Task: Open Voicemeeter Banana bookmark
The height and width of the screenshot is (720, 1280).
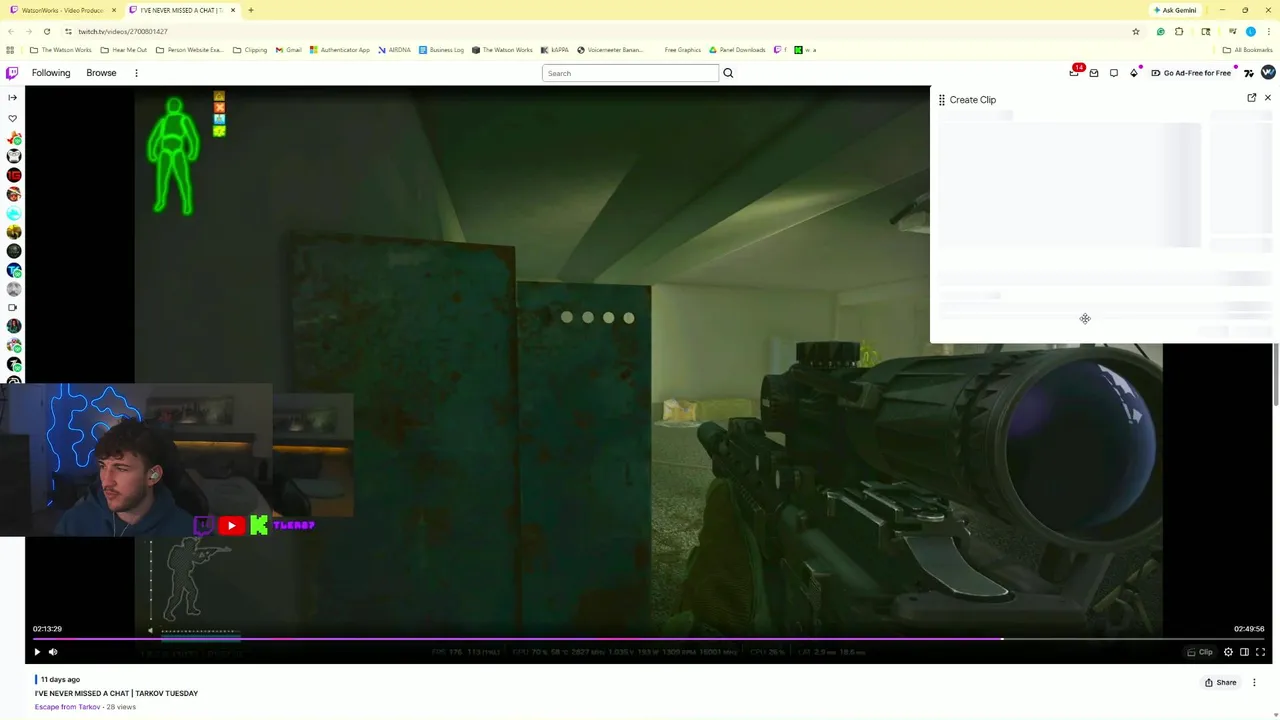Action: pos(610,50)
